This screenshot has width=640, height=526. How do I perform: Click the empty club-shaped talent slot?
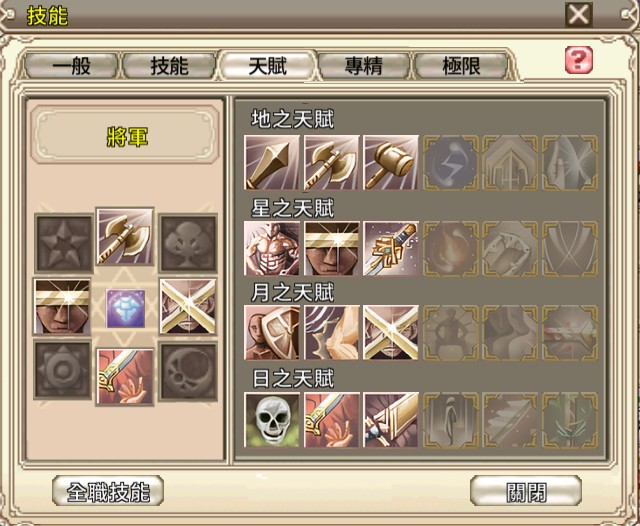click(188, 244)
